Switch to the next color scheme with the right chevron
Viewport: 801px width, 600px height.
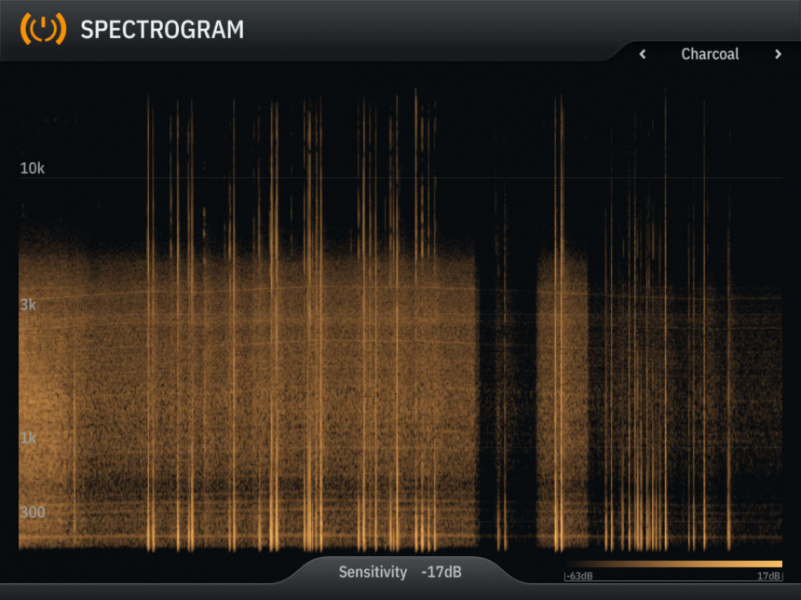coord(779,55)
